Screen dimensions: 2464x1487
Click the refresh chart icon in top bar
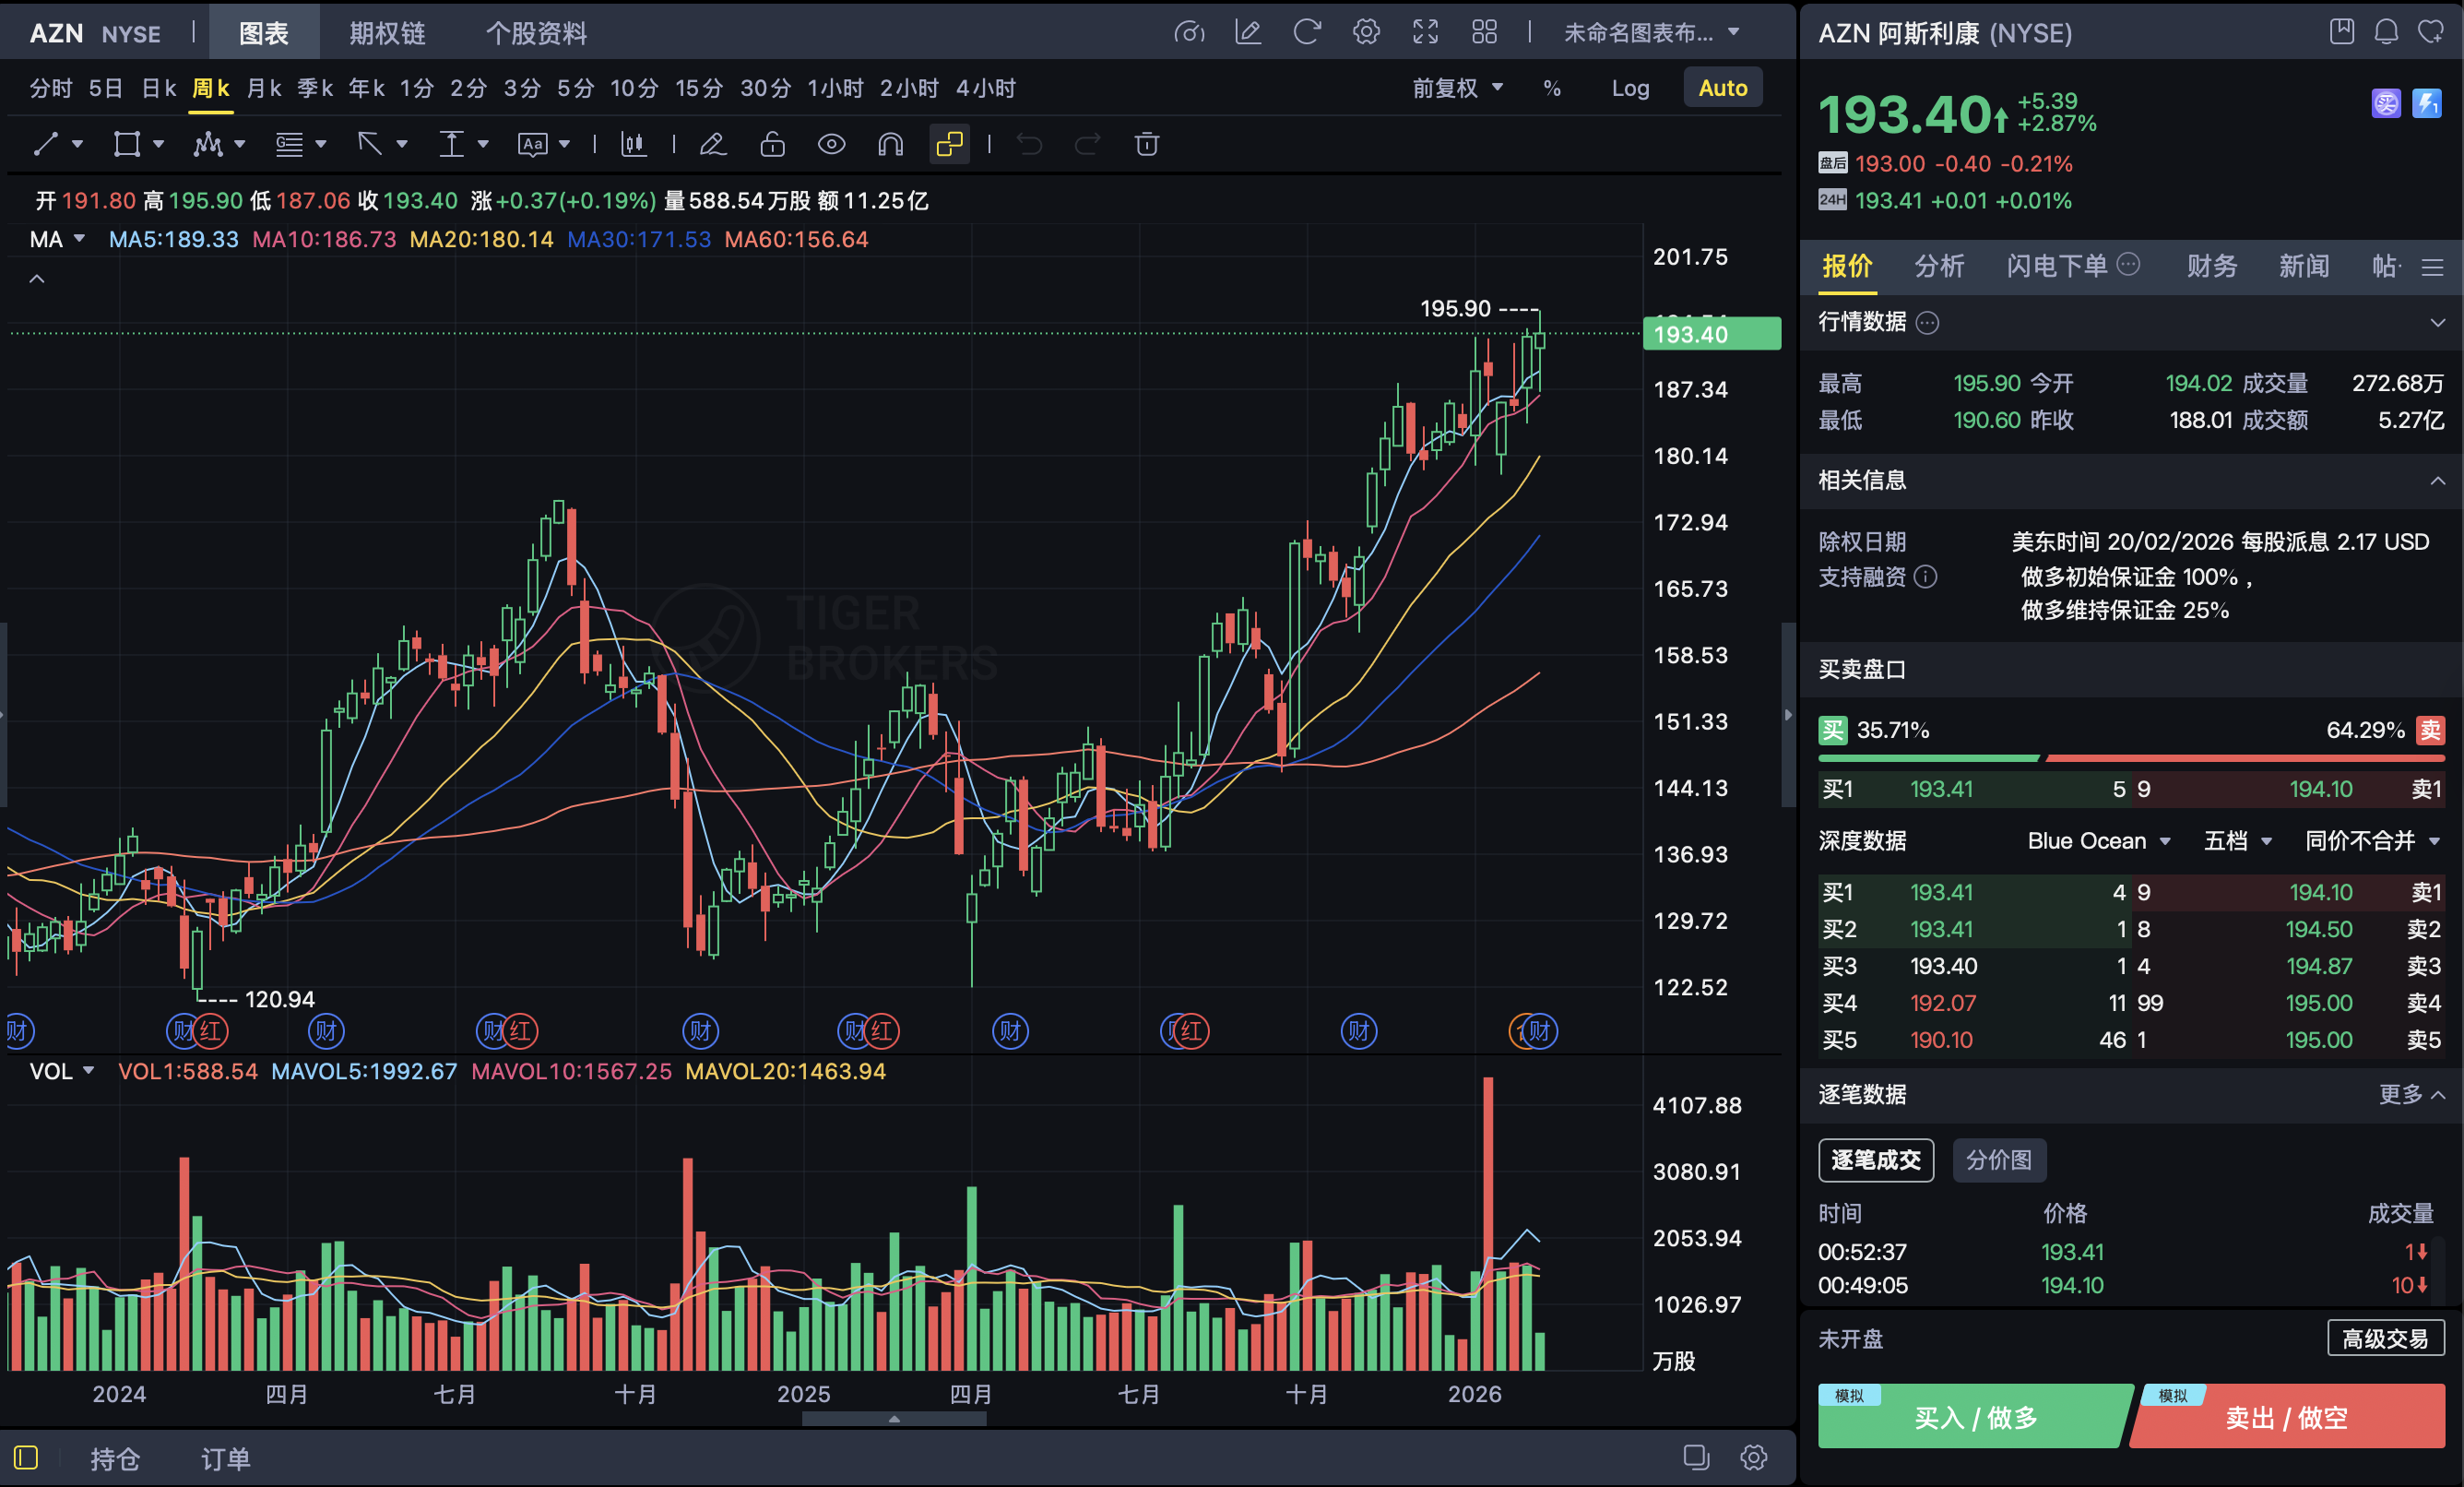click(x=1307, y=32)
